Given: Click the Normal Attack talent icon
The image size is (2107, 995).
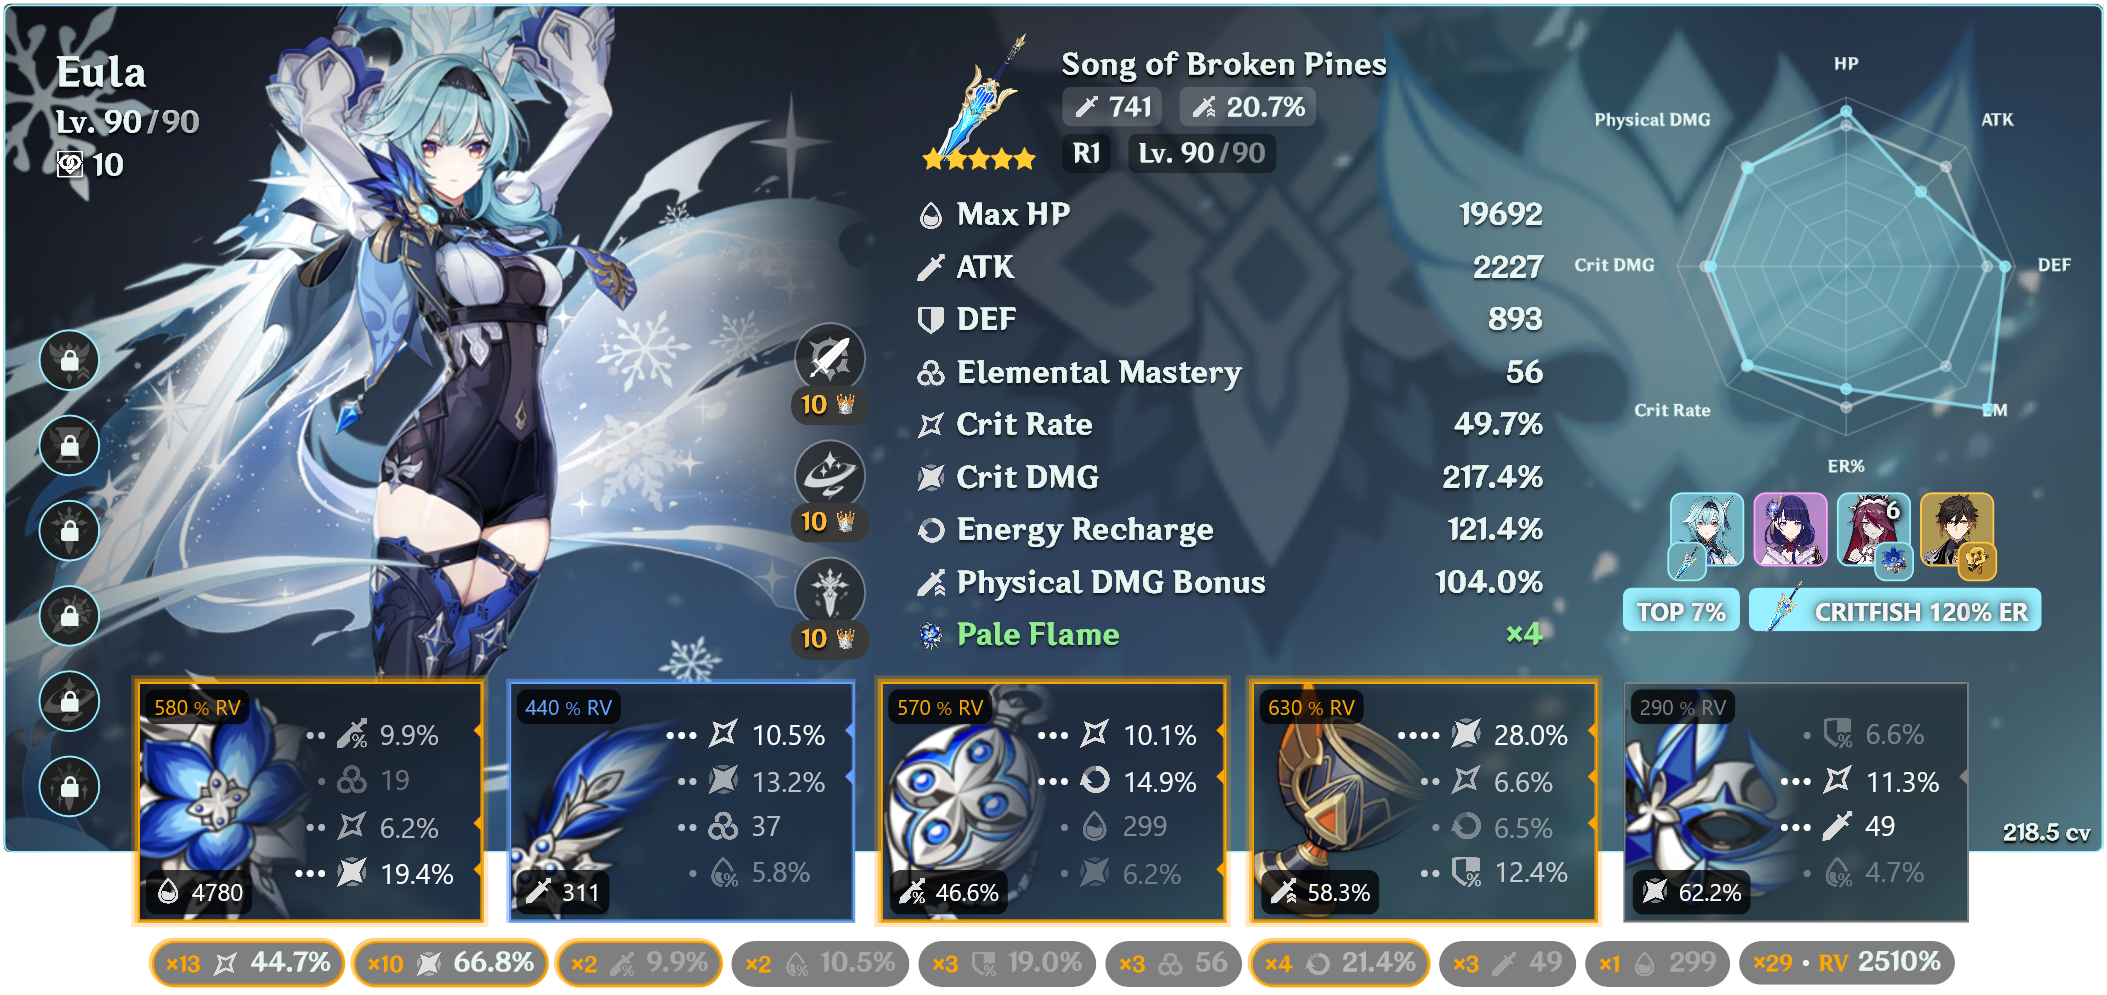Looking at the screenshot, I should 829,358.
